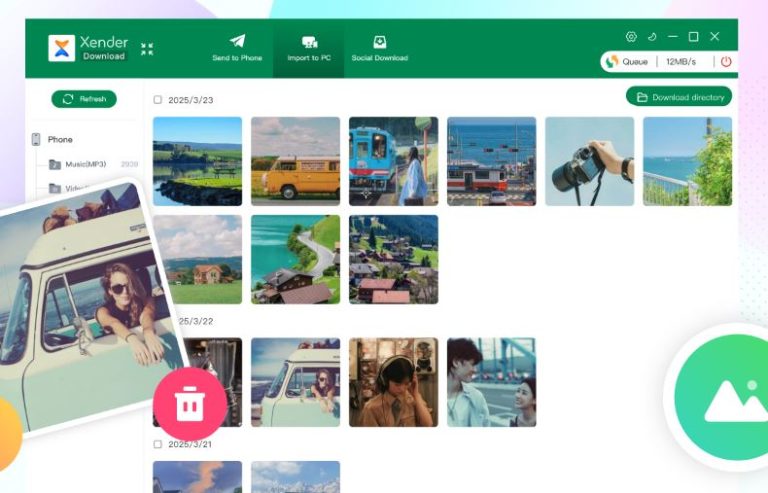Select the Phone device in sidebar
The height and width of the screenshot is (493, 768).
59,139
